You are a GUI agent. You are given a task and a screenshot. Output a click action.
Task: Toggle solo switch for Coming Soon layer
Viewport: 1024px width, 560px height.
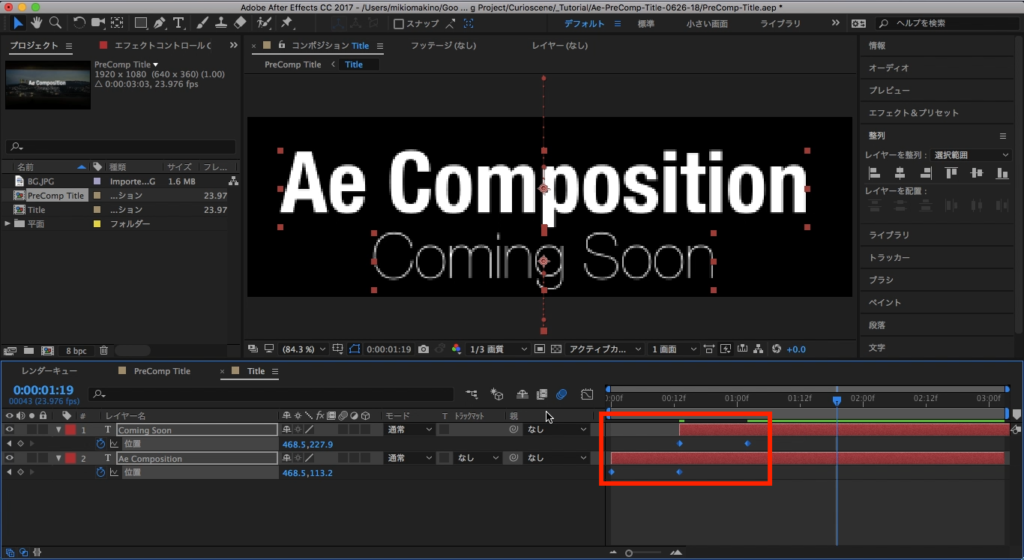pyautogui.click(x=31, y=429)
